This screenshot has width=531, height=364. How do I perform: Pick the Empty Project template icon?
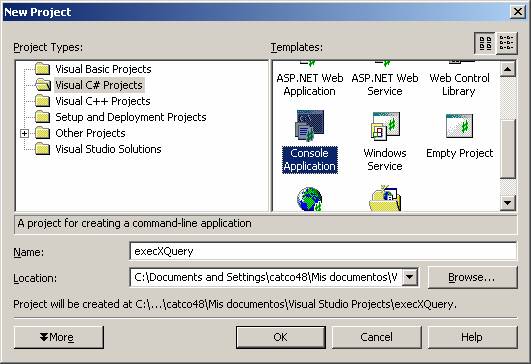460,126
